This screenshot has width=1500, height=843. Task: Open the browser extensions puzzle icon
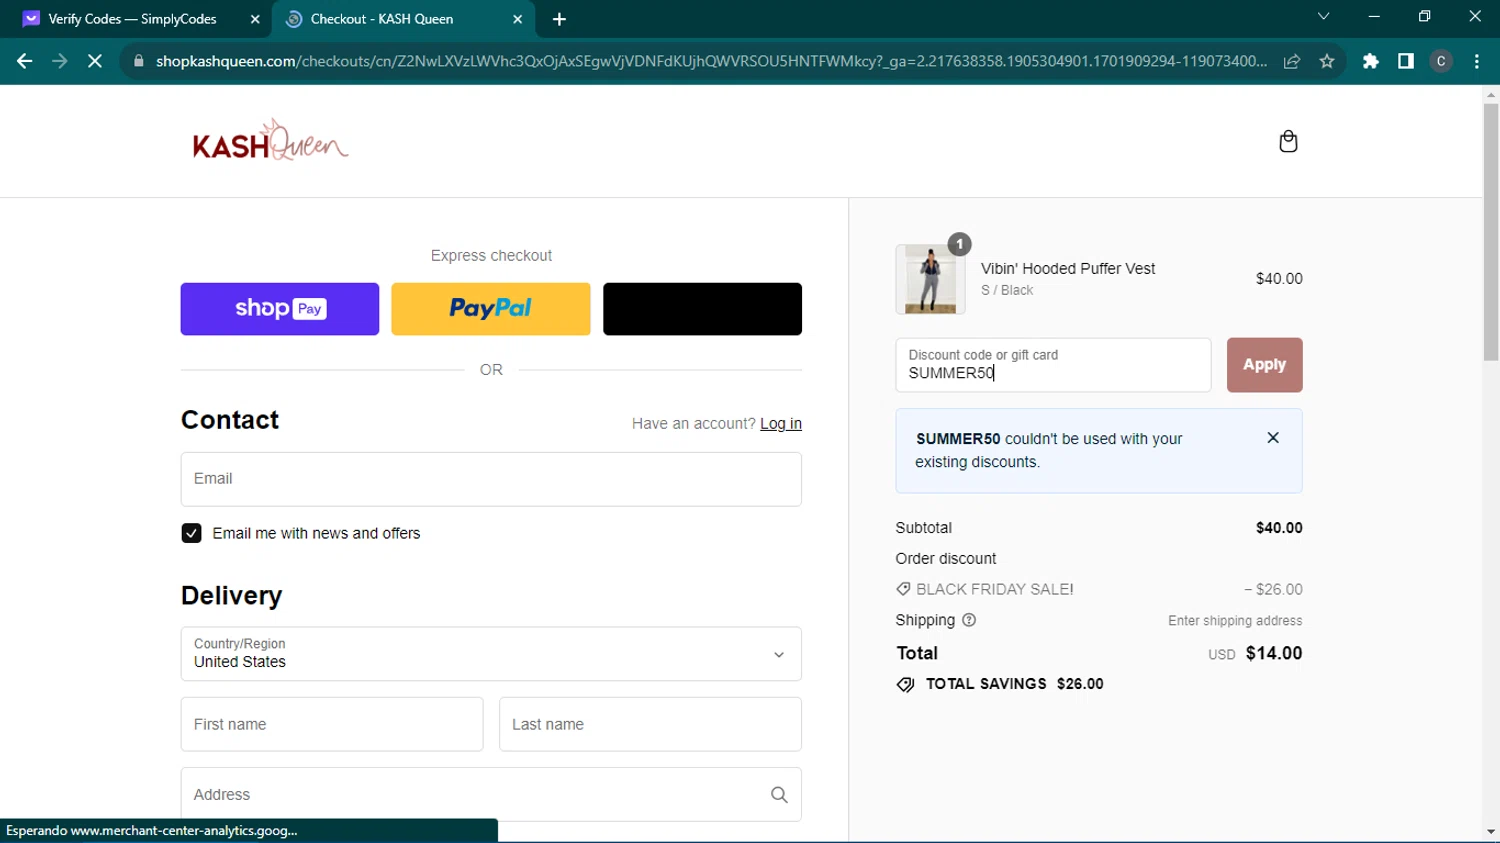(x=1371, y=61)
